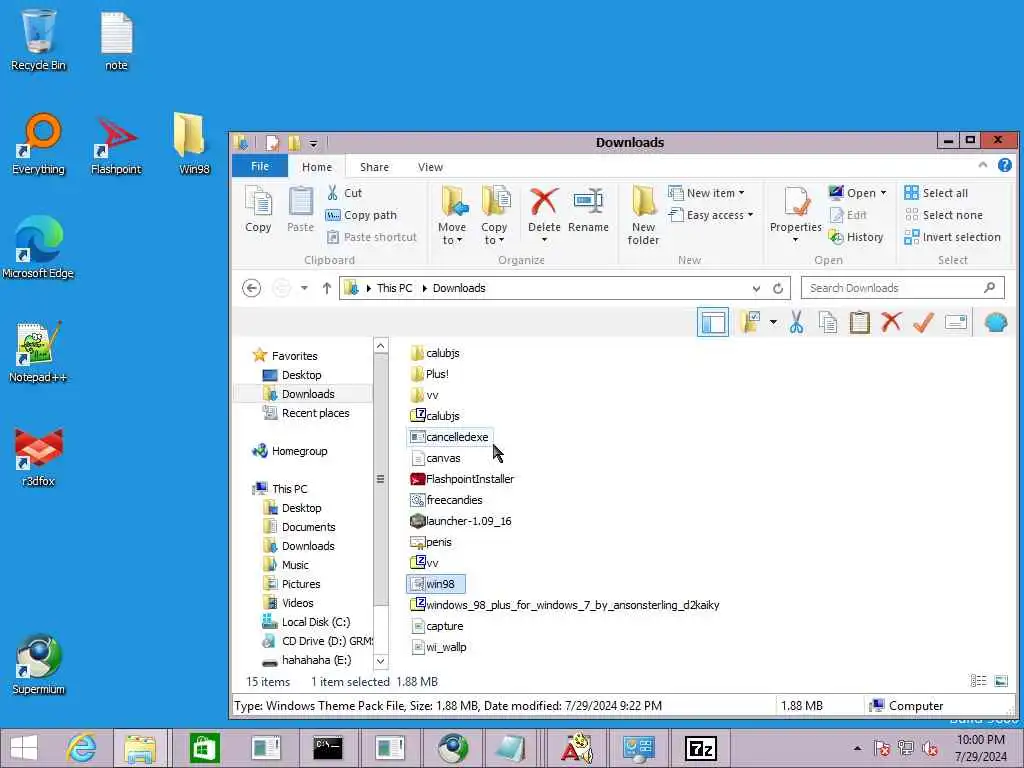Select Local Disk (C:) in navigation pane
This screenshot has height=768, width=1024.
click(306, 622)
